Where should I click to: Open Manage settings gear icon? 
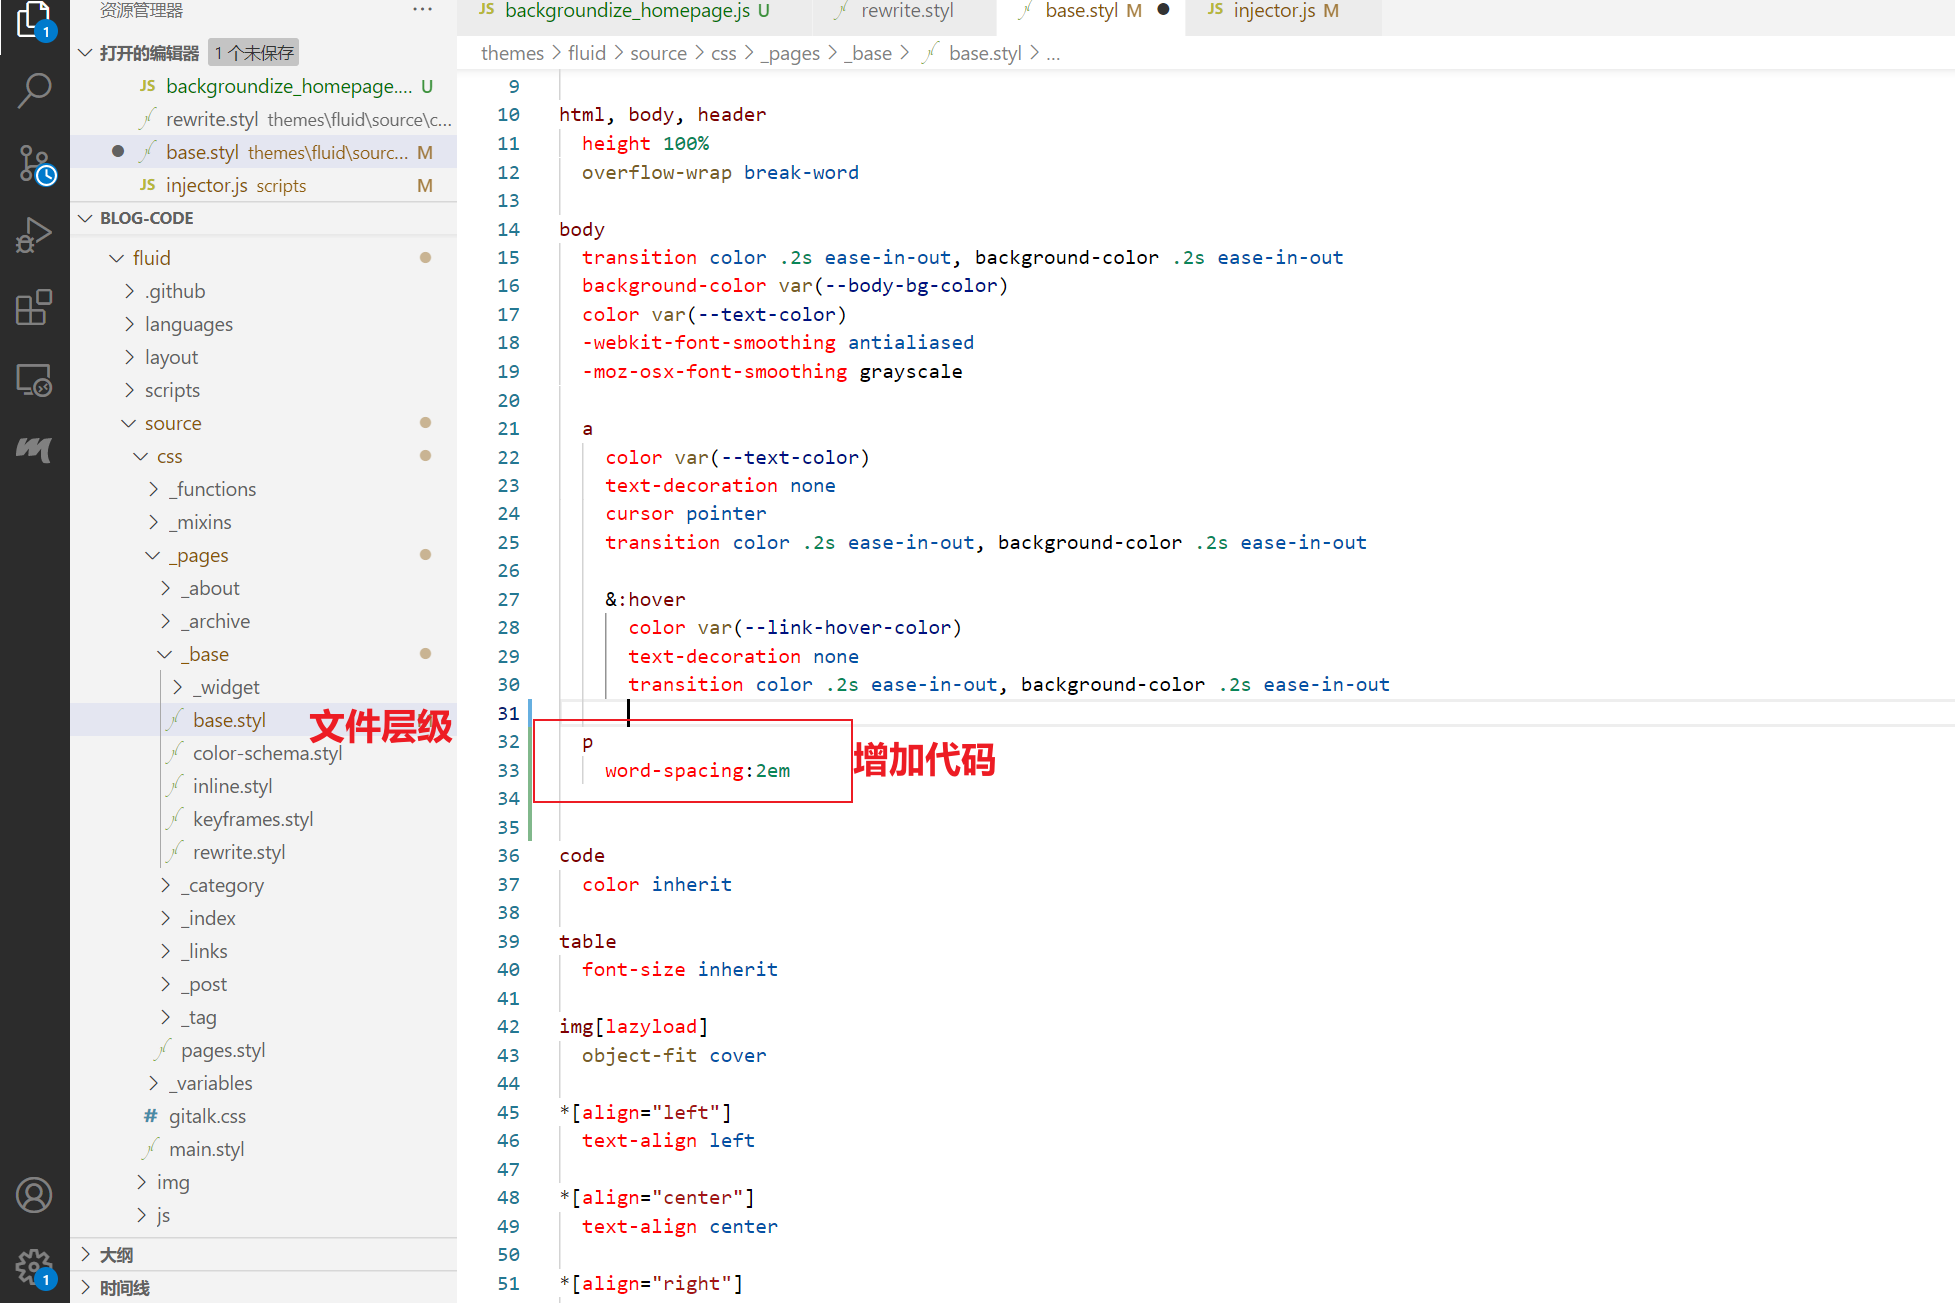pos(34,1267)
